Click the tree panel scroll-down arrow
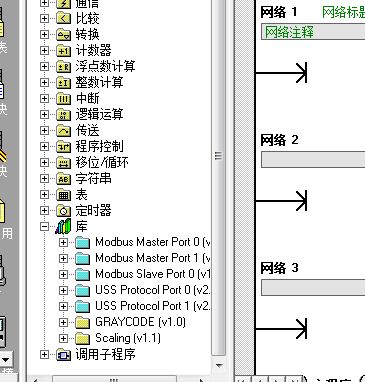365x382 pixels. (219, 366)
